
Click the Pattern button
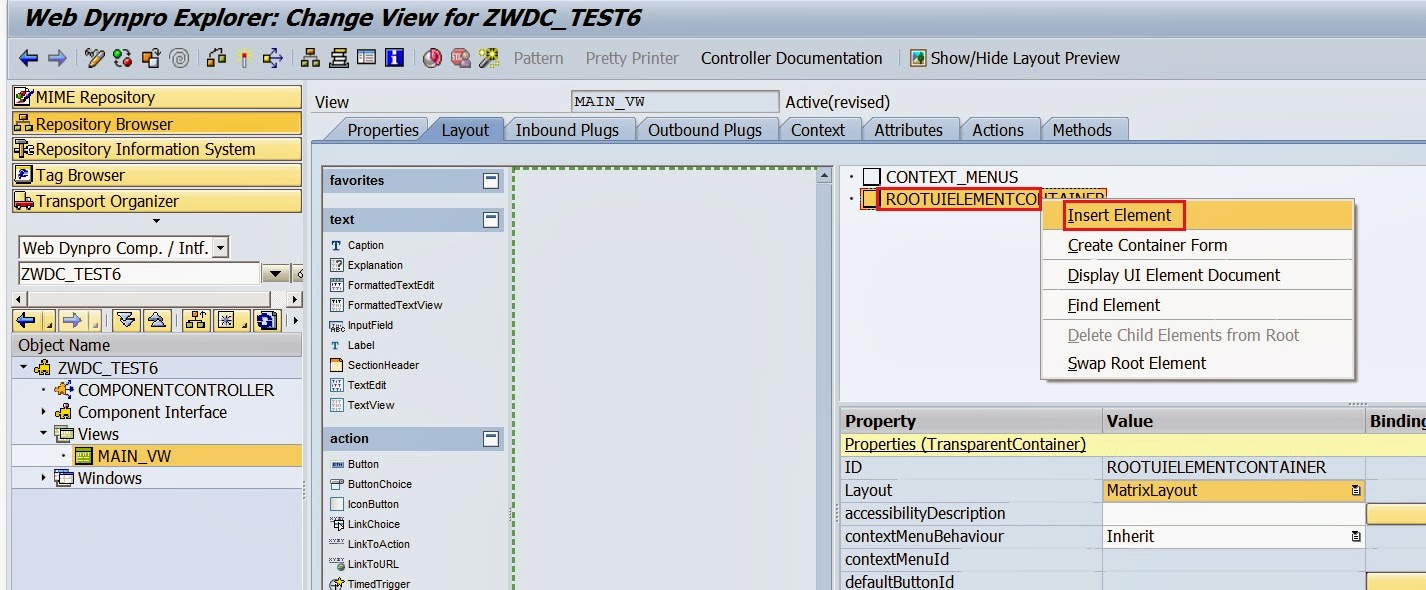[x=538, y=58]
